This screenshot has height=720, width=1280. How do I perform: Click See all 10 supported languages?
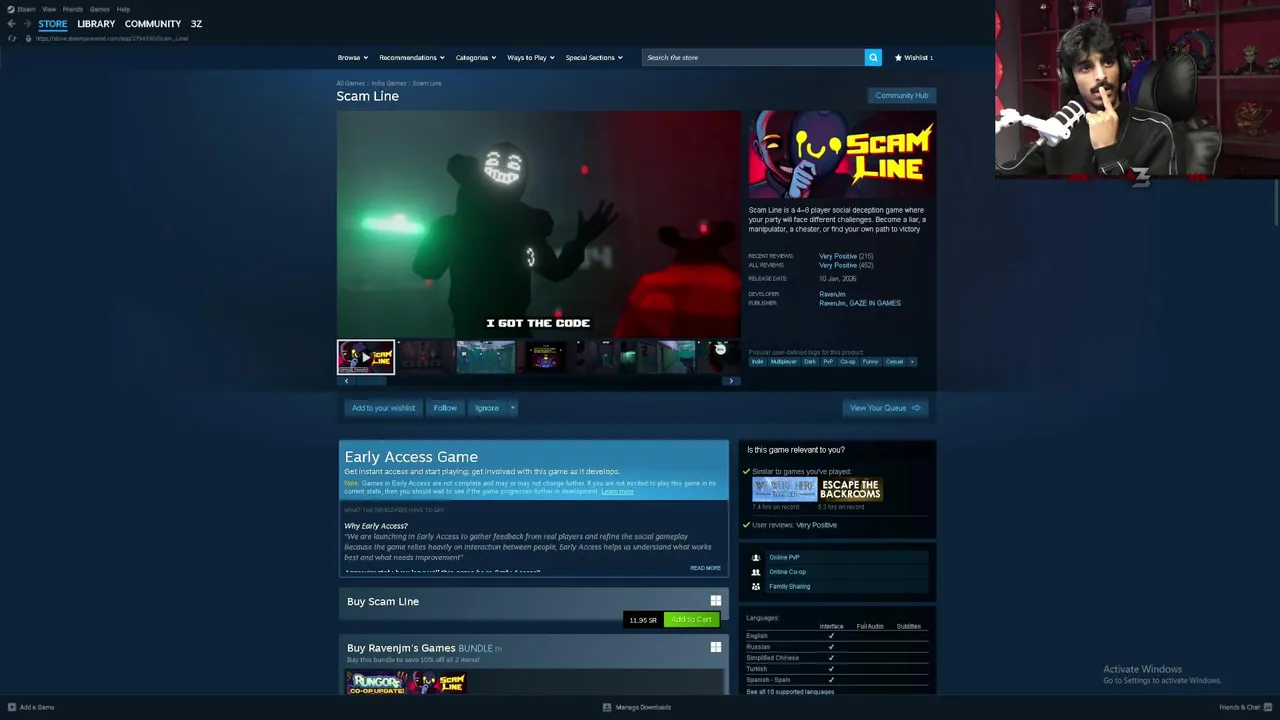(x=790, y=692)
